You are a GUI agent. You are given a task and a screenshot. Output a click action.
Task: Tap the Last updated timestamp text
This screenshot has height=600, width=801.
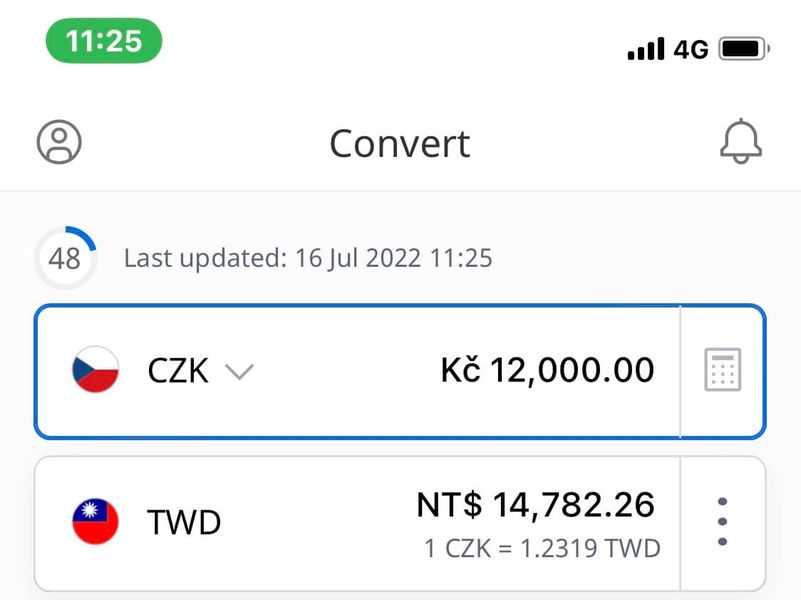click(x=308, y=259)
